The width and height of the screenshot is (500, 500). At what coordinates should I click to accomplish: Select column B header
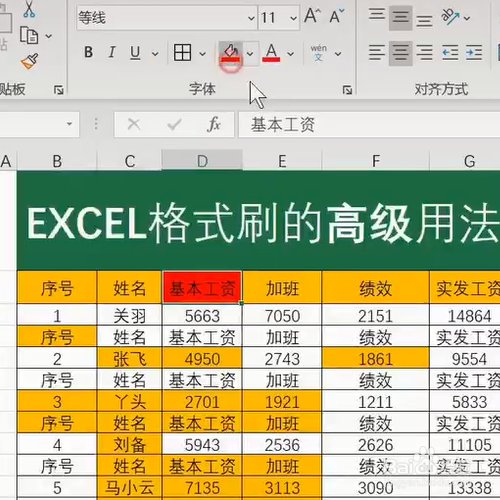(x=57, y=161)
